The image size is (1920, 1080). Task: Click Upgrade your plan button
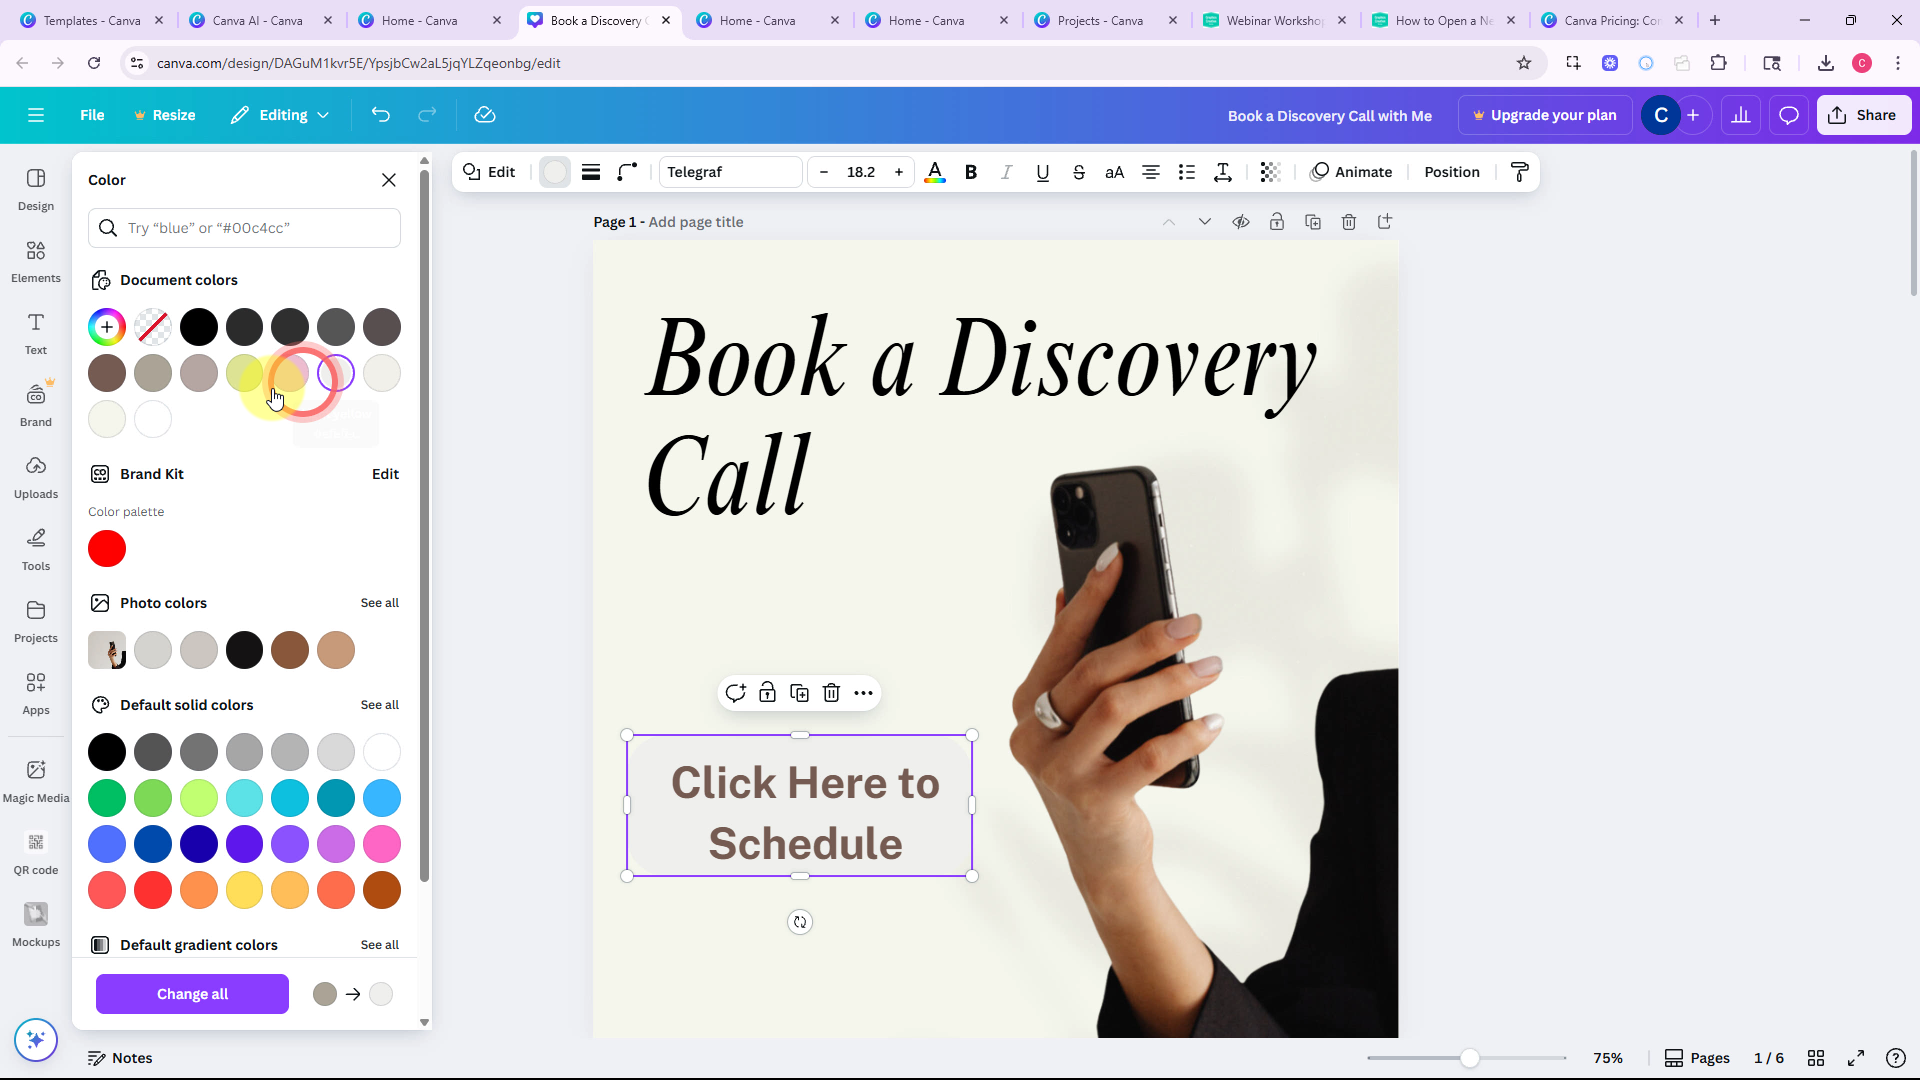[x=1545, y=115]
